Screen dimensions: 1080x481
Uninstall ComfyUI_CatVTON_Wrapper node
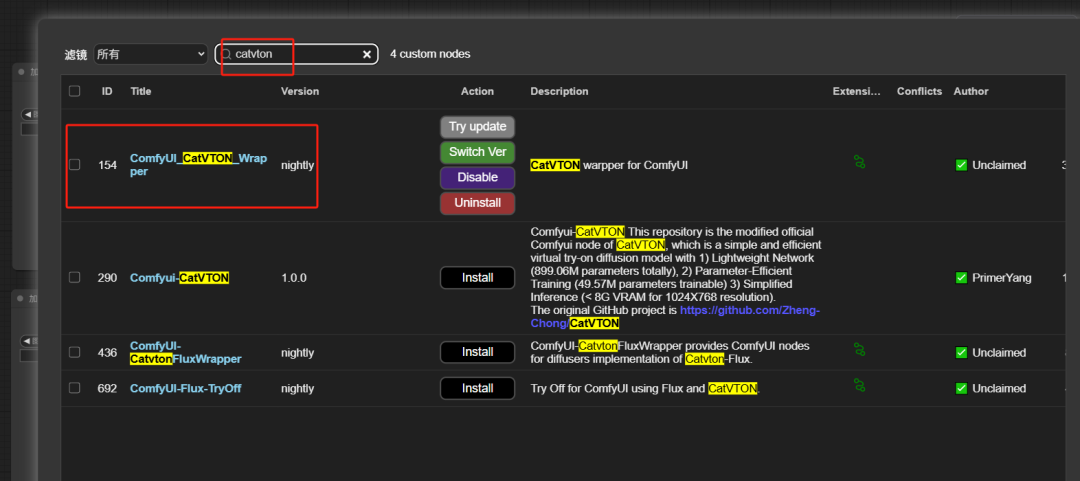(477, 203)
